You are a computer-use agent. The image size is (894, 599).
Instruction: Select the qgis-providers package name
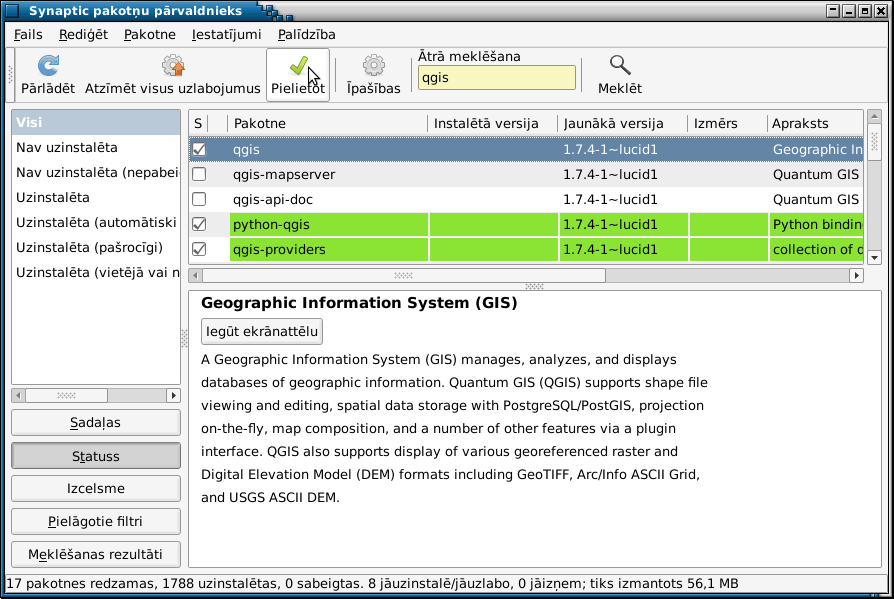(x=279, y=250)
